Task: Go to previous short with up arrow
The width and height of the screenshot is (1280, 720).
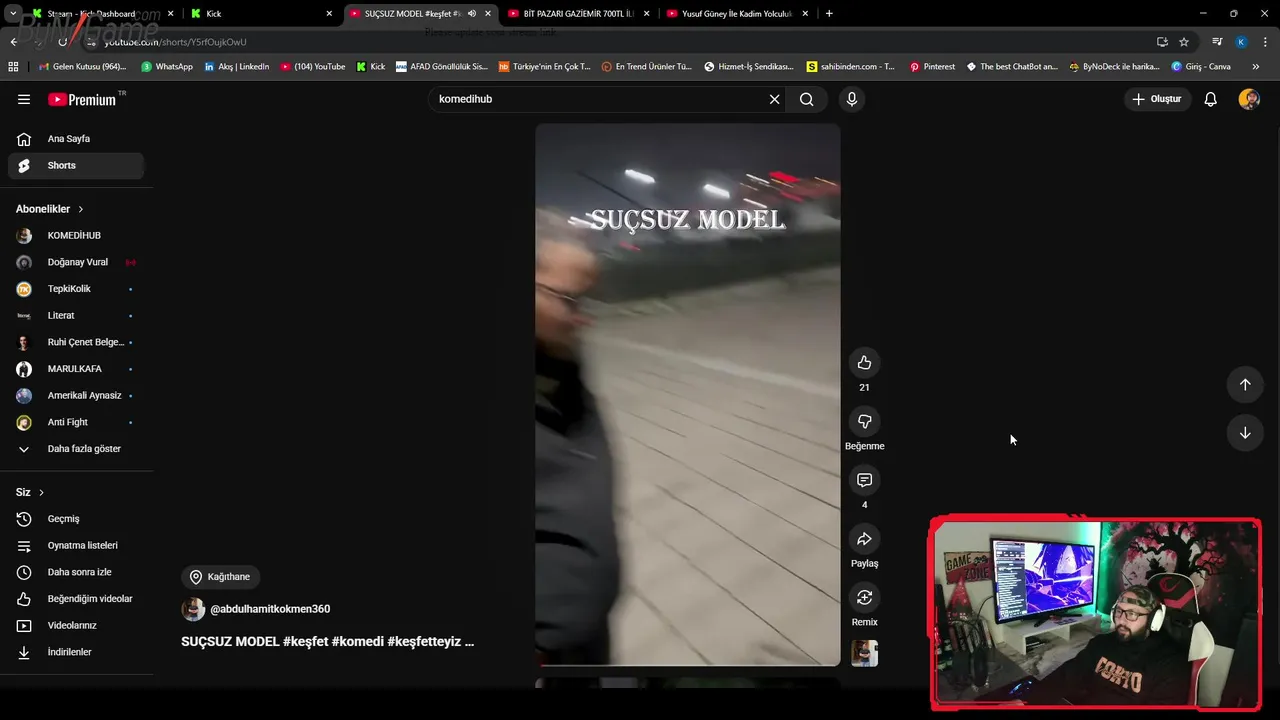Action: [1245, 385]
